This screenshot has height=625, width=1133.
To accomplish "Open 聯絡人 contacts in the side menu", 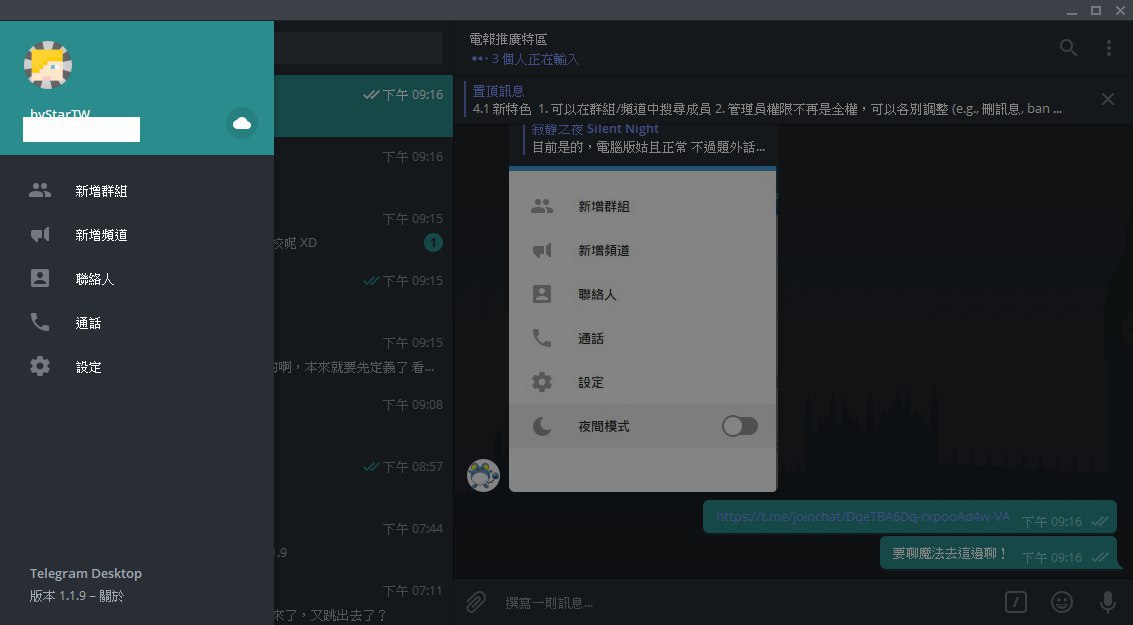I will [x=94, y=279].
